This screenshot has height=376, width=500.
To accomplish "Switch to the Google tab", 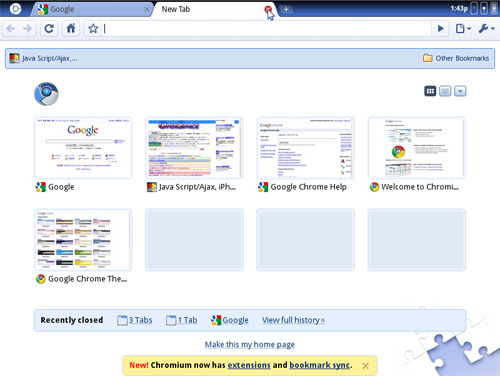I will tap(92, 9).
